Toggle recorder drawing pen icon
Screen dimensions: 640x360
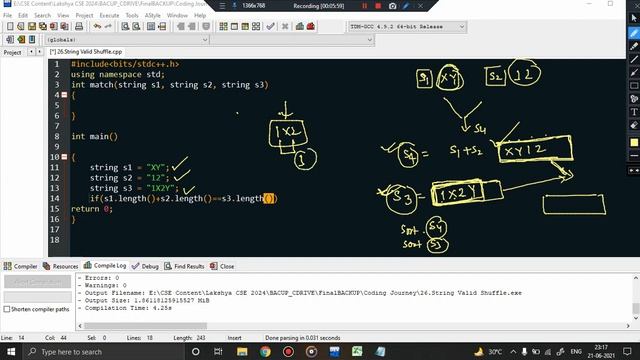(x=406, y=6)
